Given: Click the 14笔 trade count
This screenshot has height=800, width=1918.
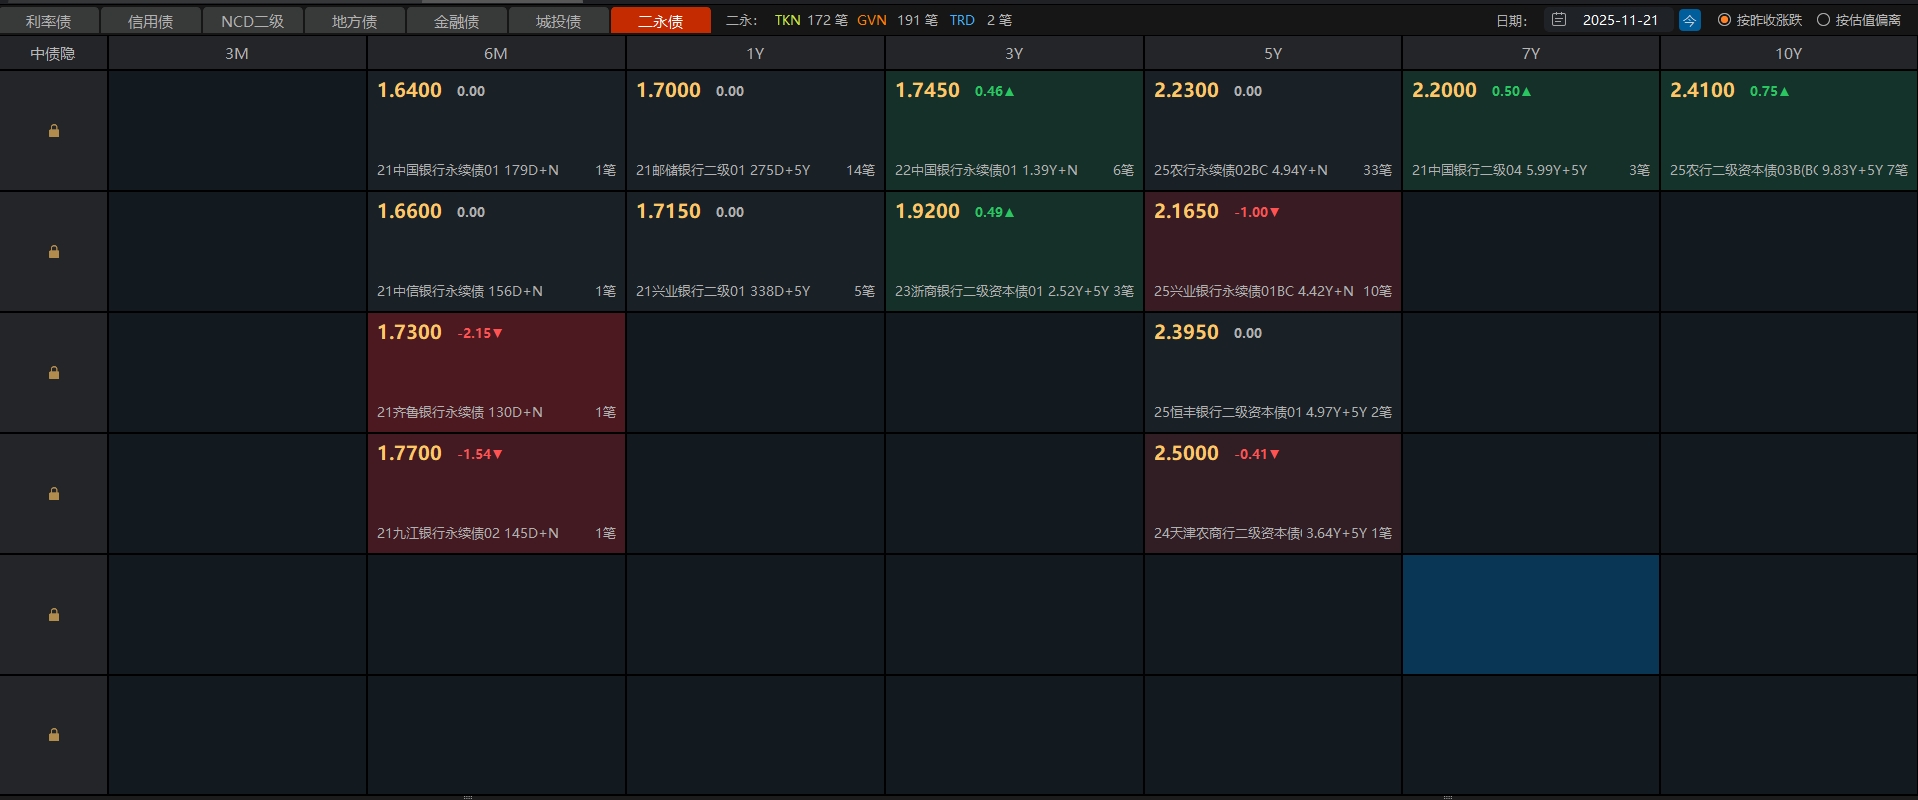Looking at the screenshot, I should point(860,170).
